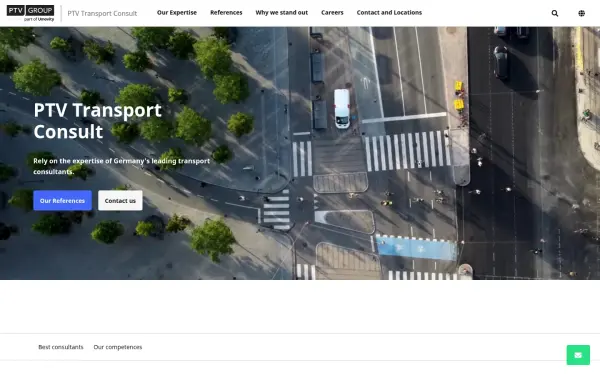Open the References menu item
Viewport: 600px width, 375px height.
coord(226,13)
